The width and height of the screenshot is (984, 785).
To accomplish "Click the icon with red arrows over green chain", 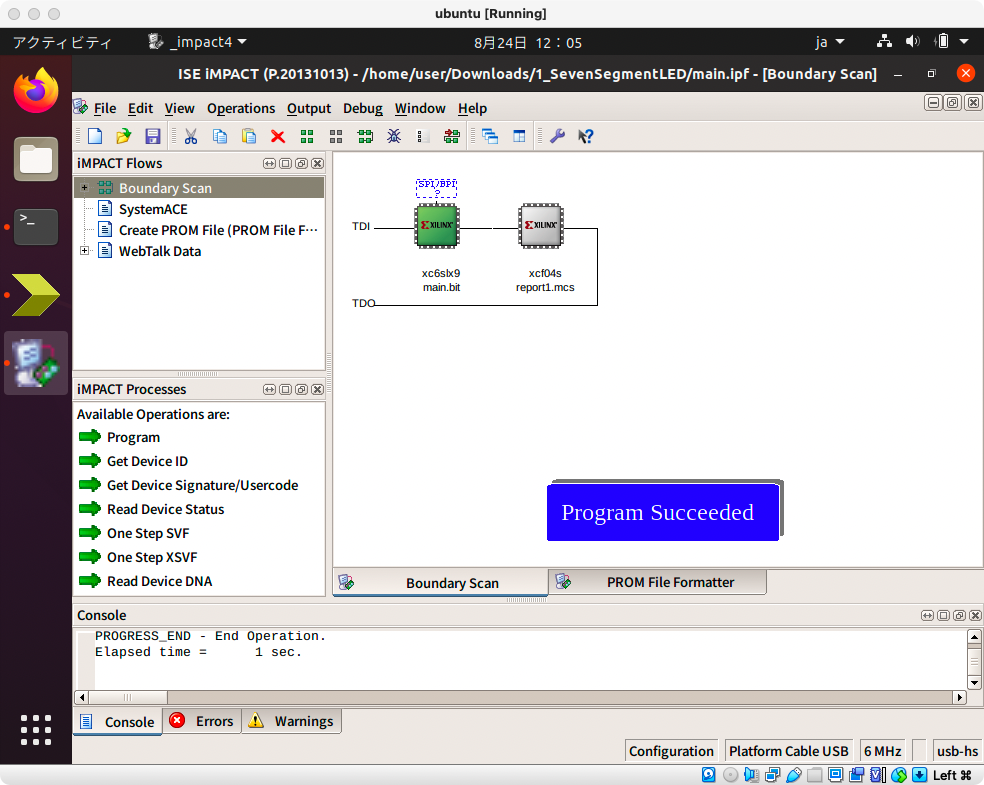I will pos(451,136).
